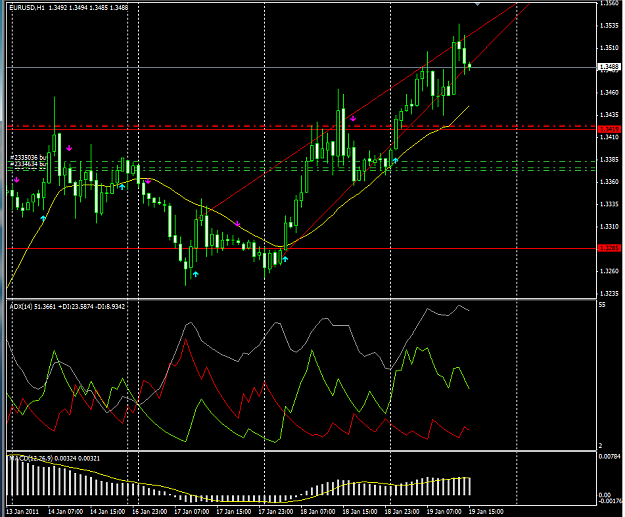This screenshot has width=625, height=517.
Task: Click the 1.3360 price axis label
Action: point(609,182)
